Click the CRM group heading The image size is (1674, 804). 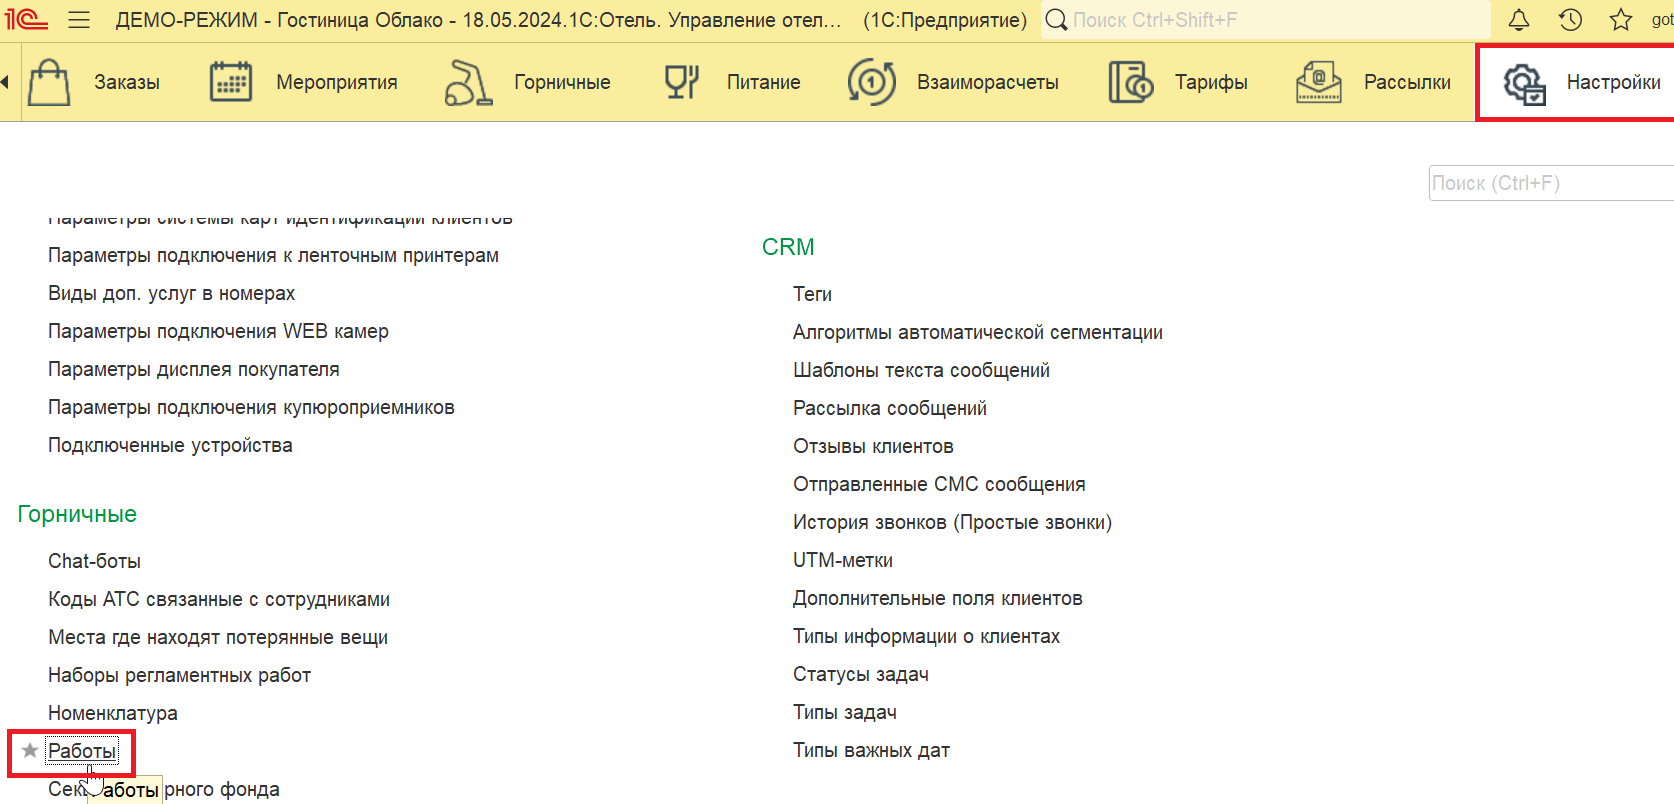click(788, 247)
